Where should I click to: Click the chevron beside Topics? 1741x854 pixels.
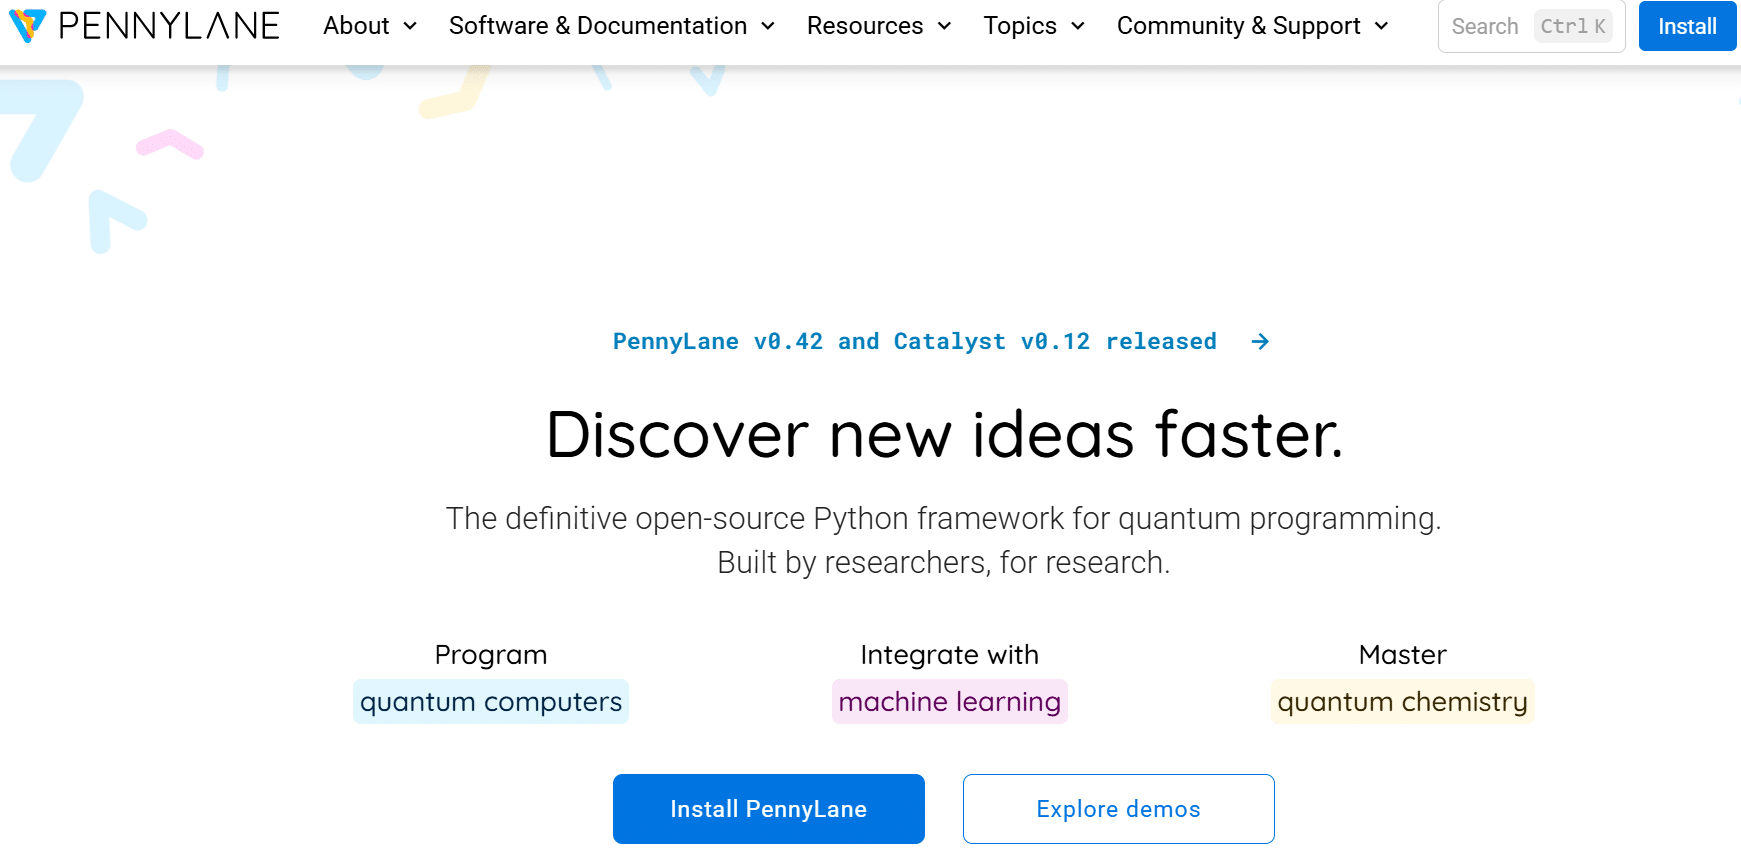(1078, 27)
